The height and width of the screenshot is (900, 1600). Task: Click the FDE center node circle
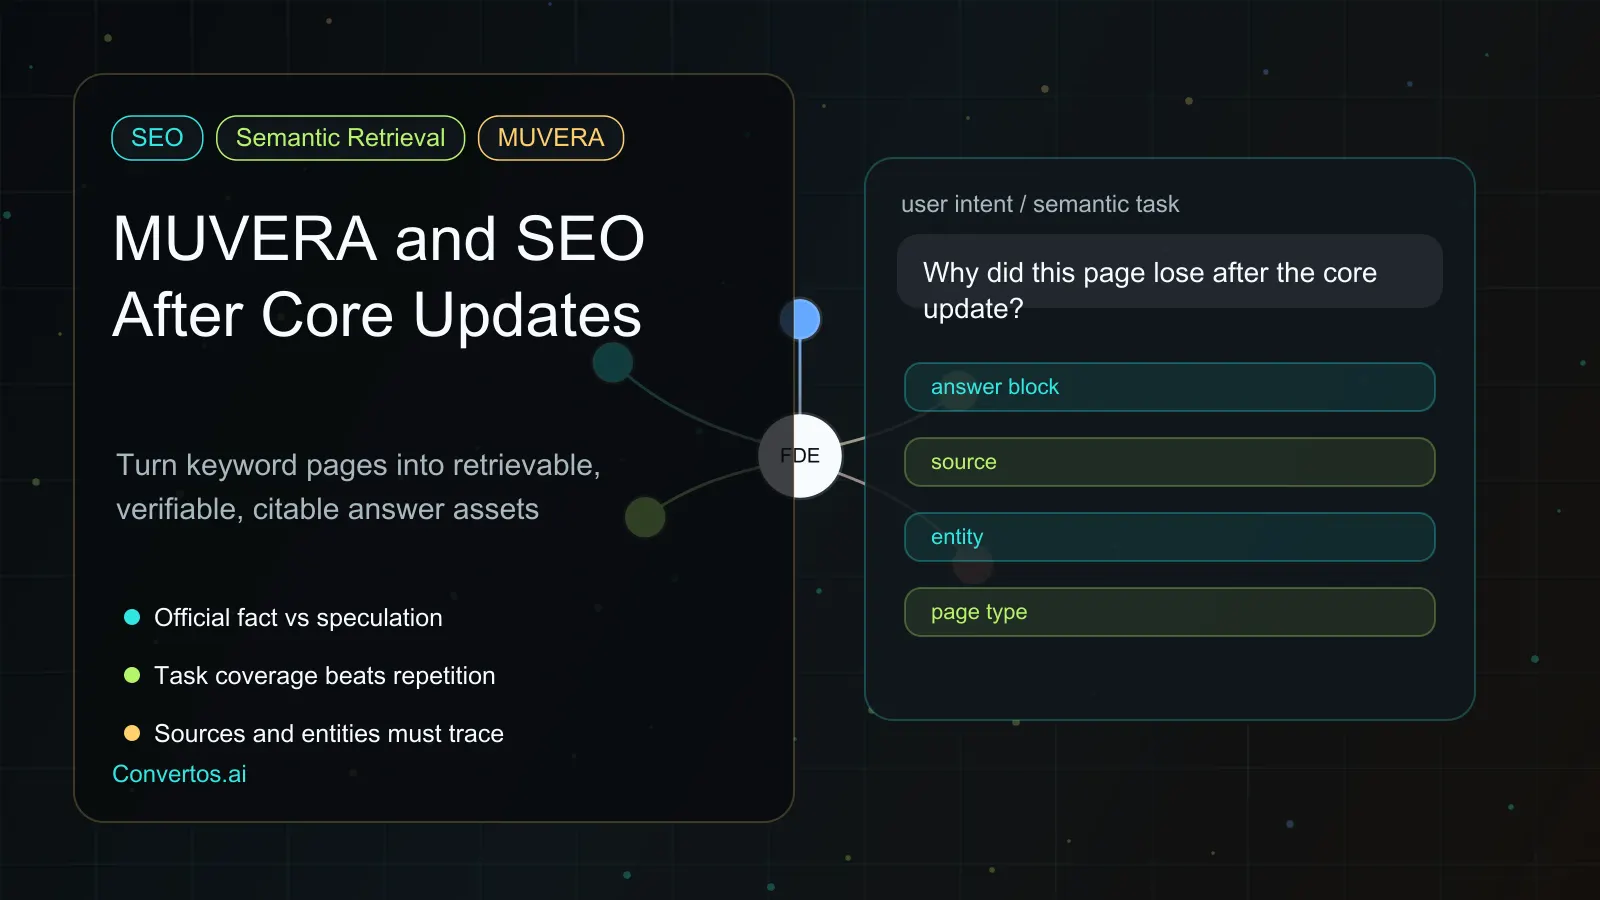800,456
